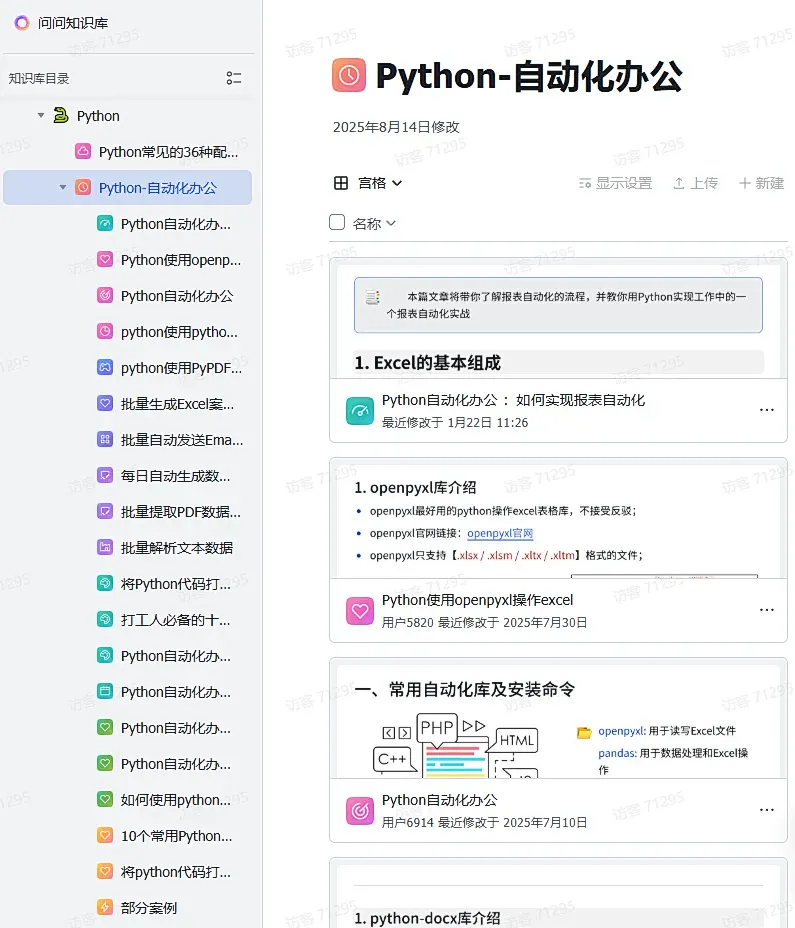Viewport: 795px width, 928px height.
Task: Open 打工人必备的十... sidebar entry
Action: [175, 620]
